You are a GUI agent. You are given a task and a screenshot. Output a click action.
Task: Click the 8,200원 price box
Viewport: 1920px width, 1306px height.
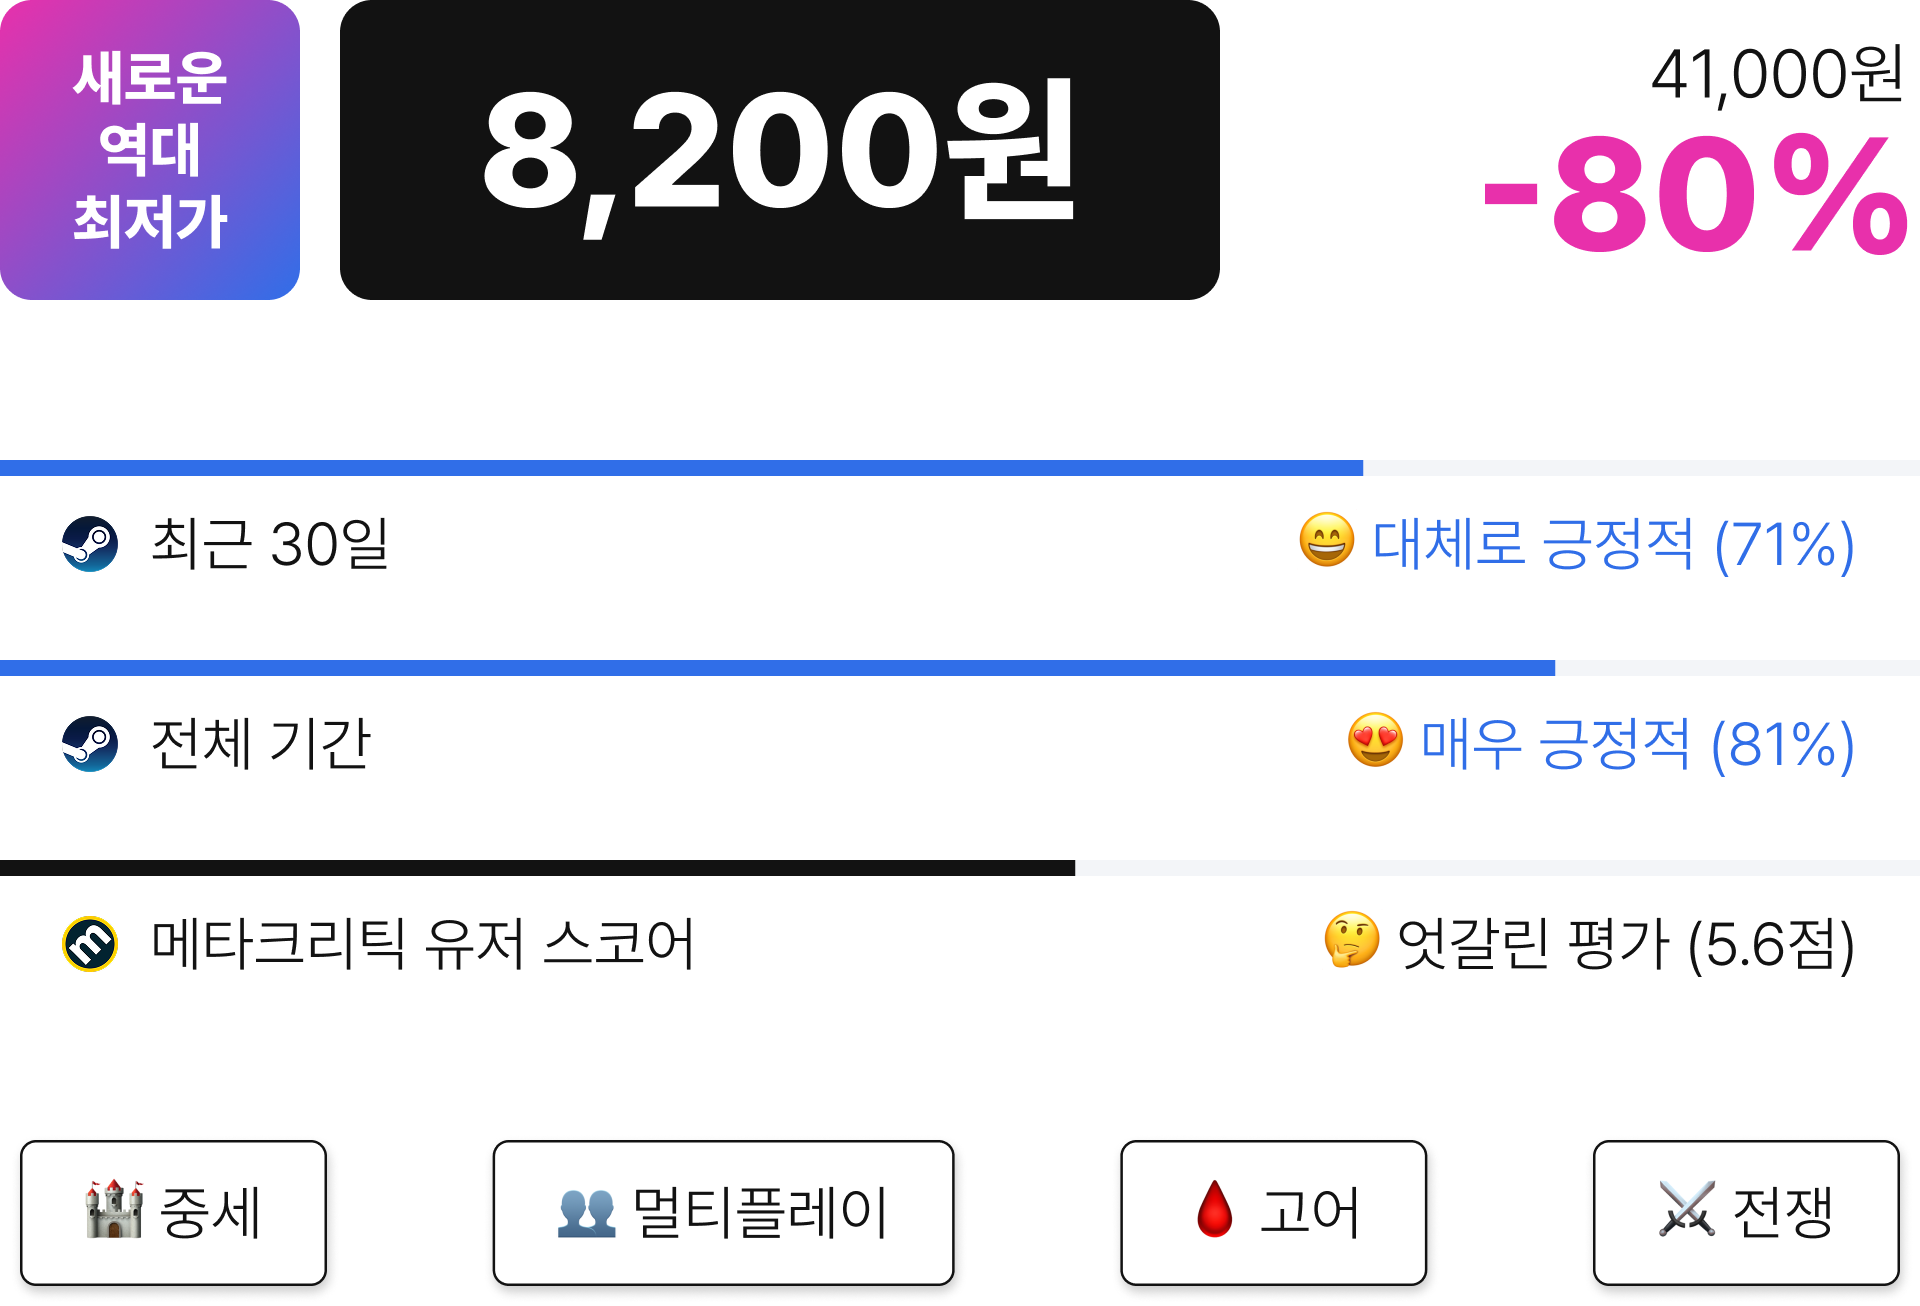(780, 150)
